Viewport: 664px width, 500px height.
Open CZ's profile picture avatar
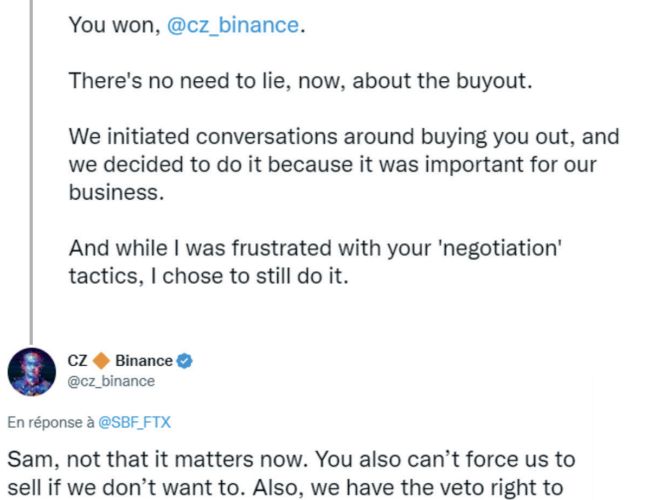[x=32, y=372]
